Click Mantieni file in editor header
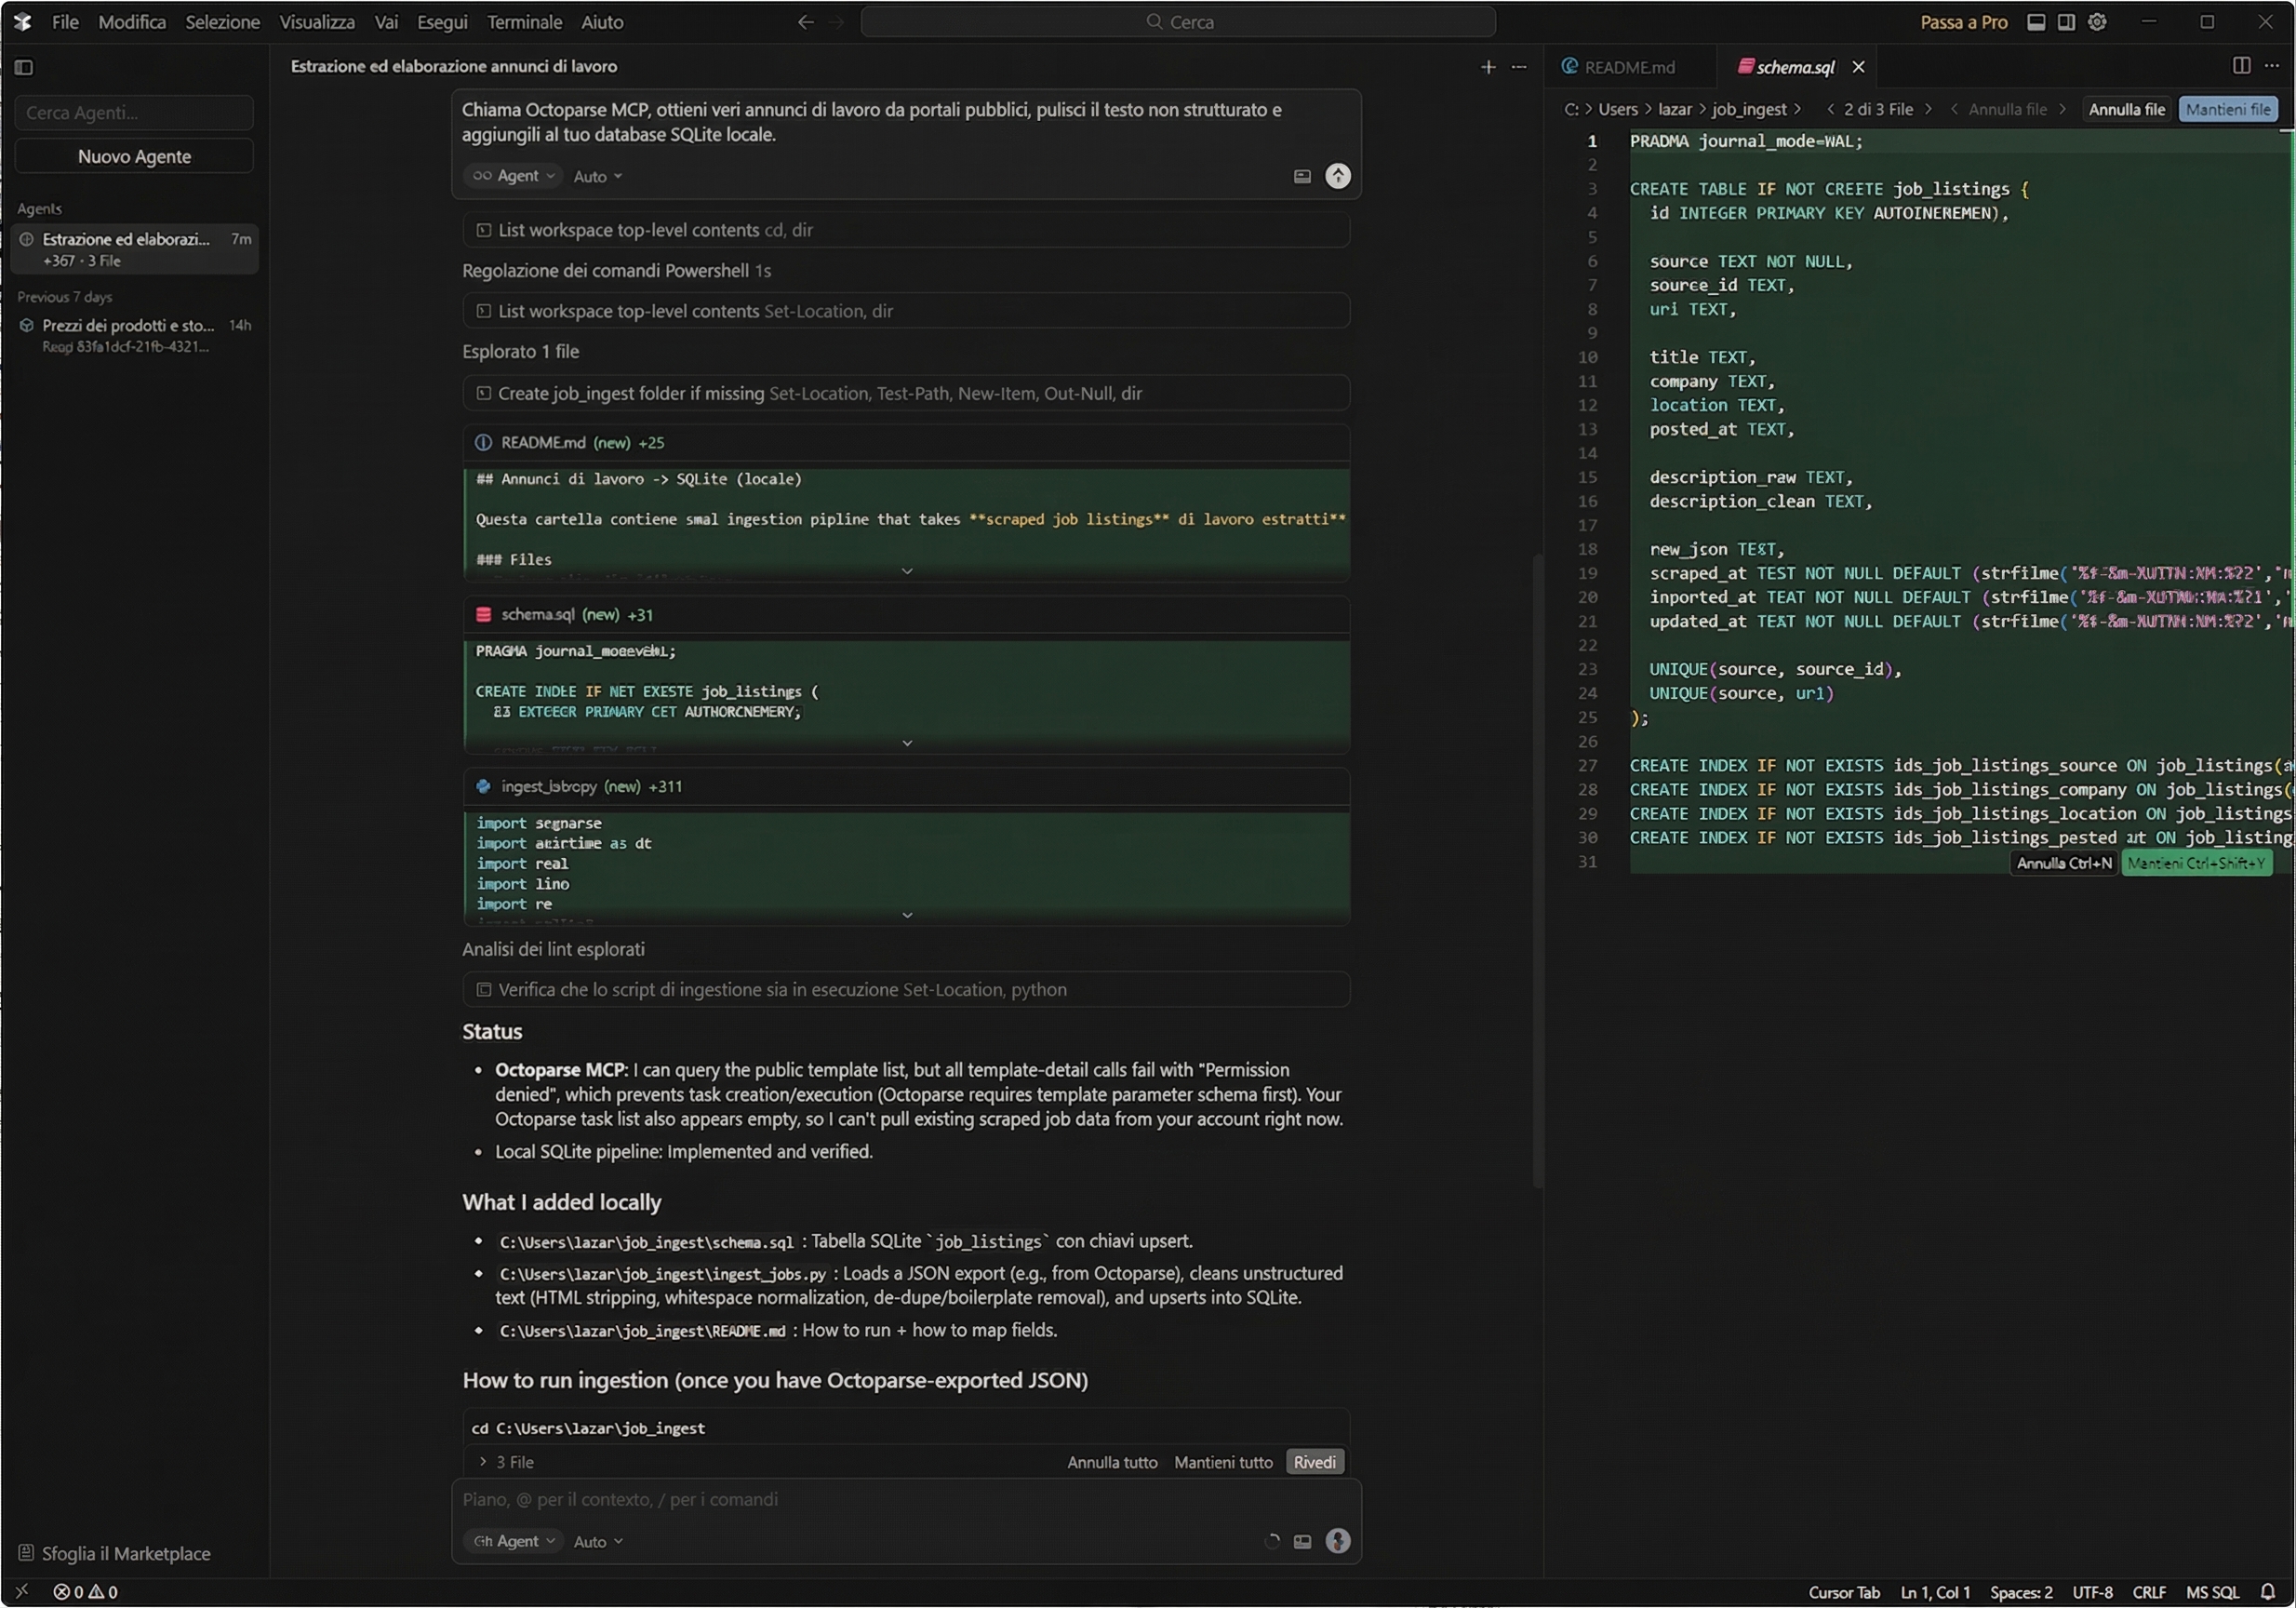 [2227, 109]
